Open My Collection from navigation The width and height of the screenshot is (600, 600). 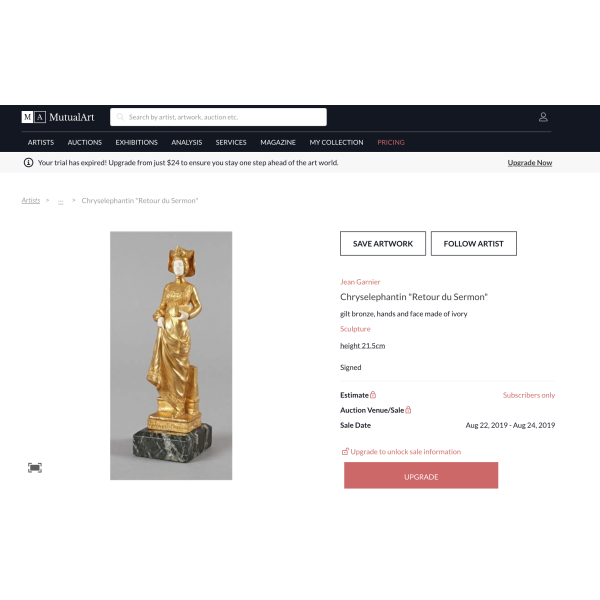point(336,142)
